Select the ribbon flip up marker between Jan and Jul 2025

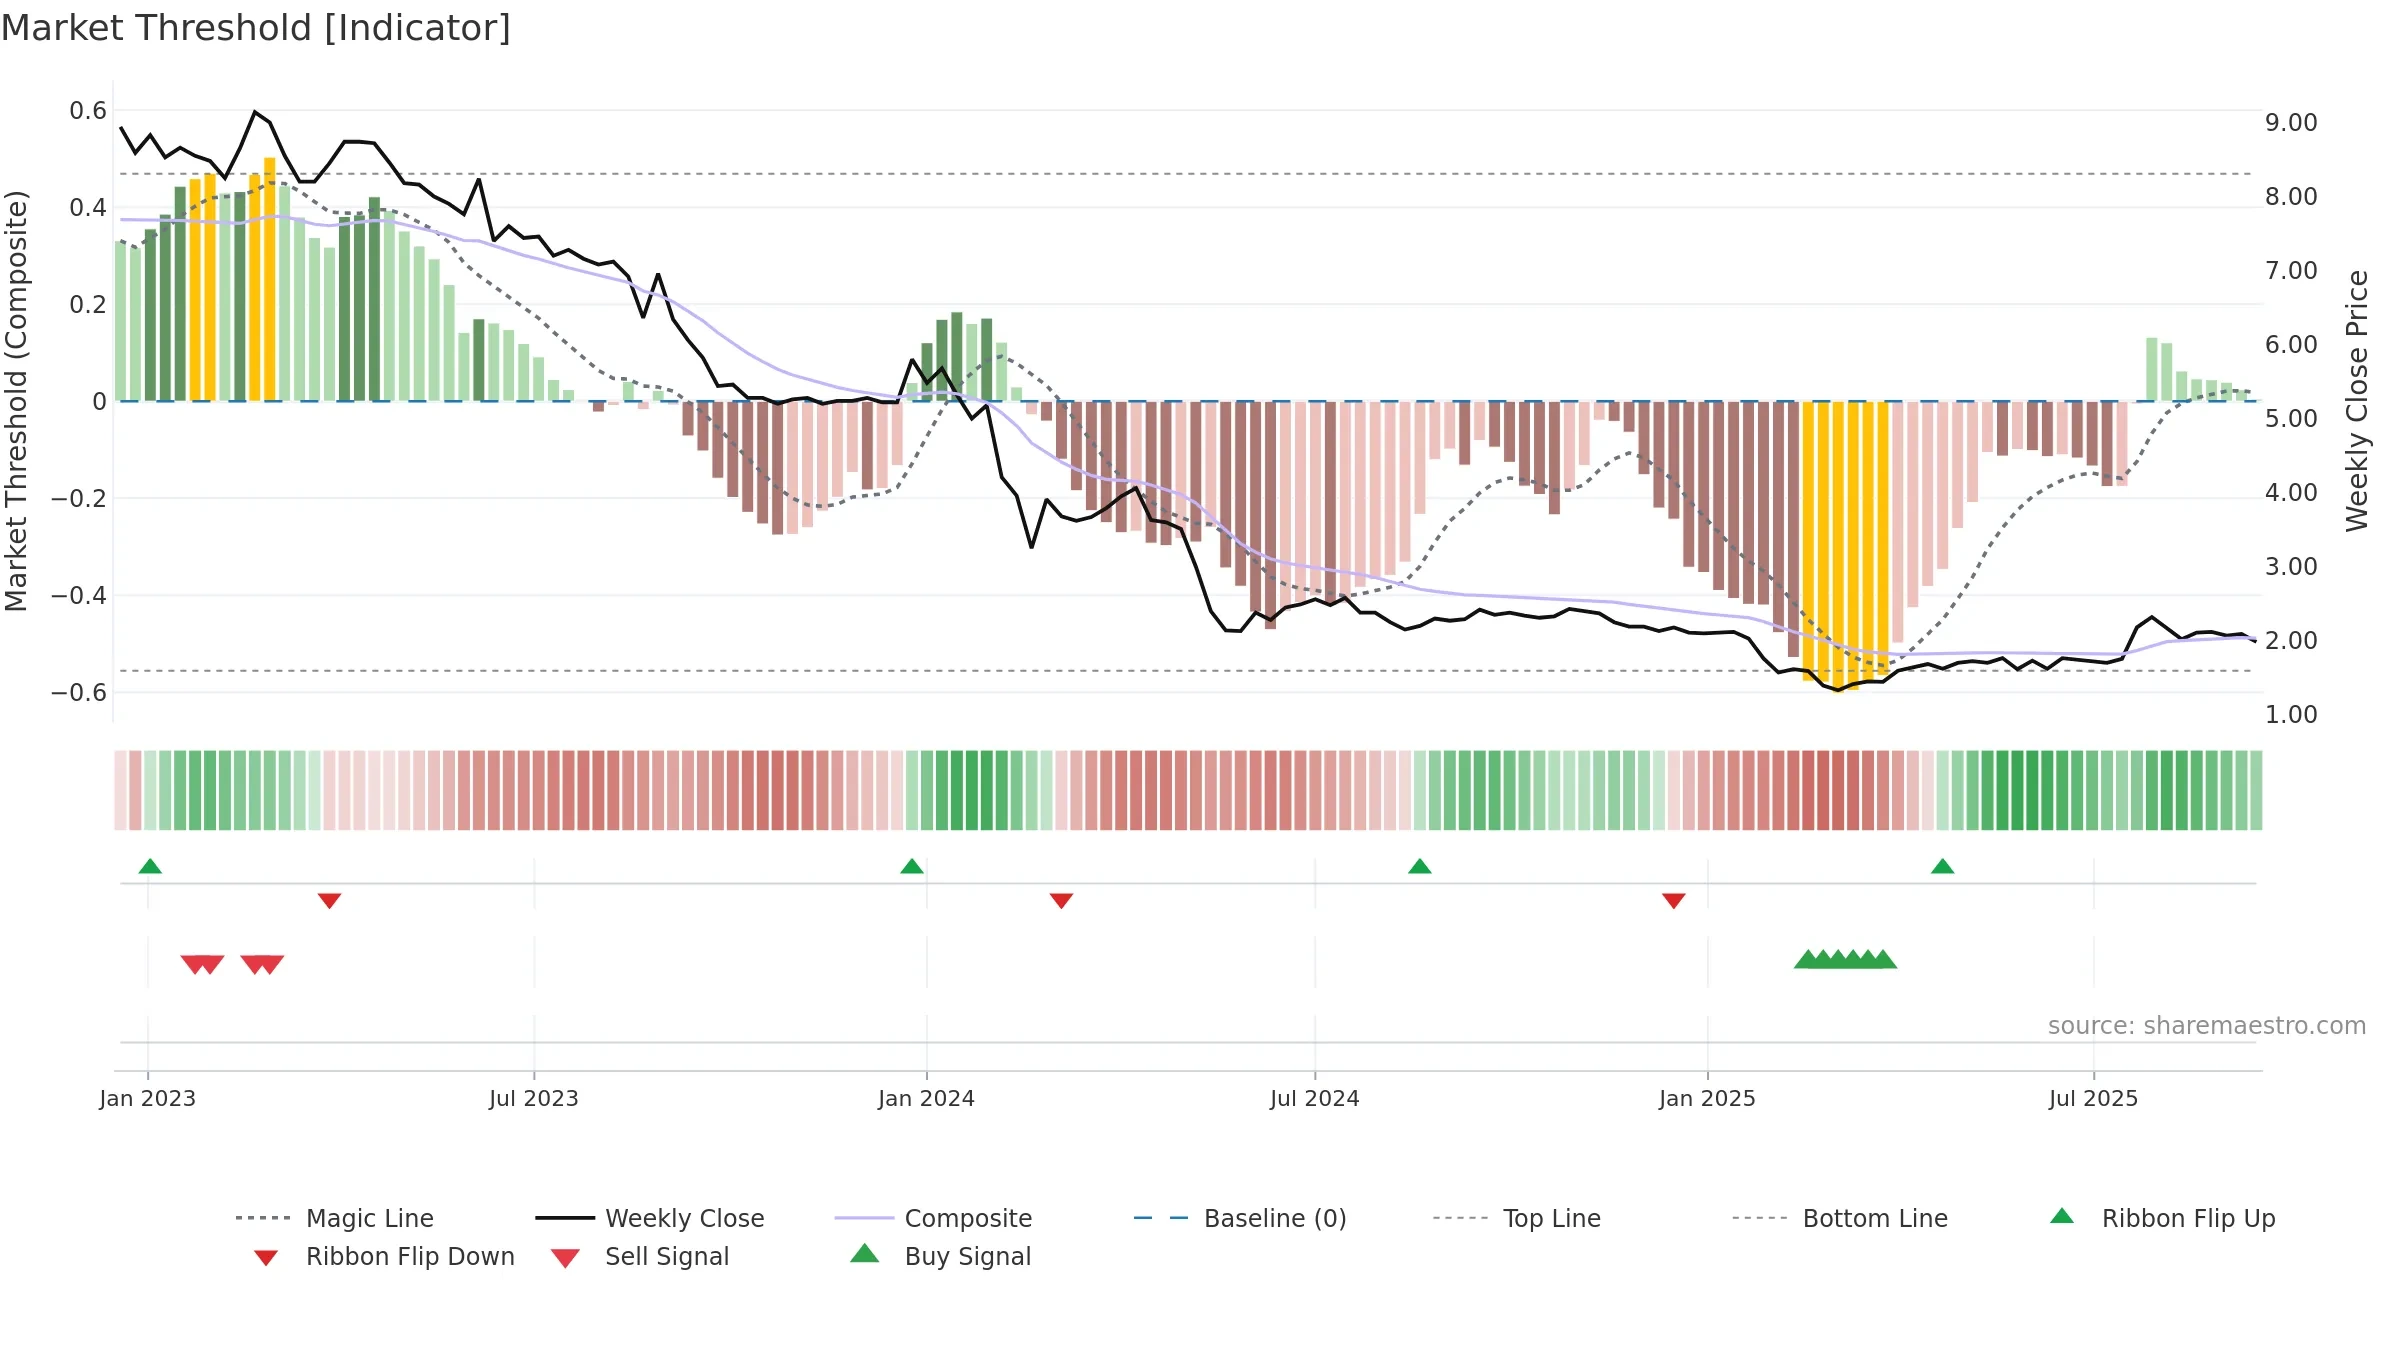point(1943,866)
